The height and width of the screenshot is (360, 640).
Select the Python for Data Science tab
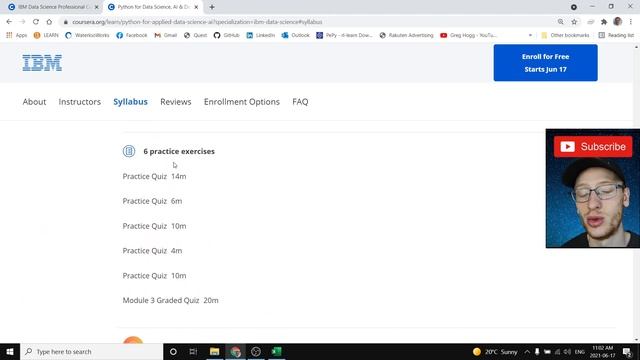pyautogui.click(x=153, y=7)
